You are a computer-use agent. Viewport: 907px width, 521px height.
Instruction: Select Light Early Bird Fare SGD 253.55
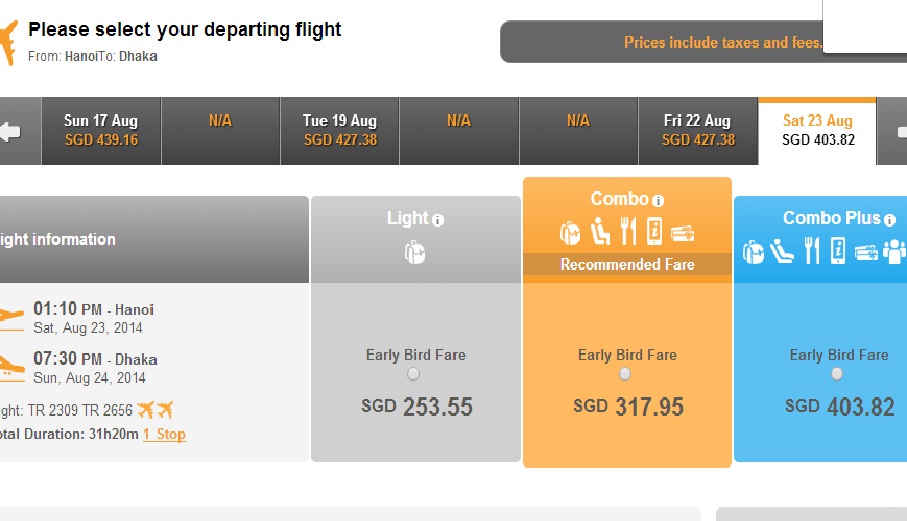tap(413, 374)
